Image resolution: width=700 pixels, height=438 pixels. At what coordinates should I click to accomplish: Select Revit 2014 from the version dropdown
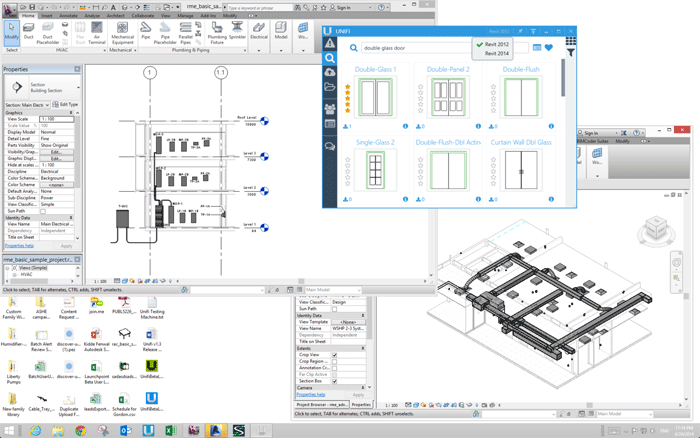496,53
